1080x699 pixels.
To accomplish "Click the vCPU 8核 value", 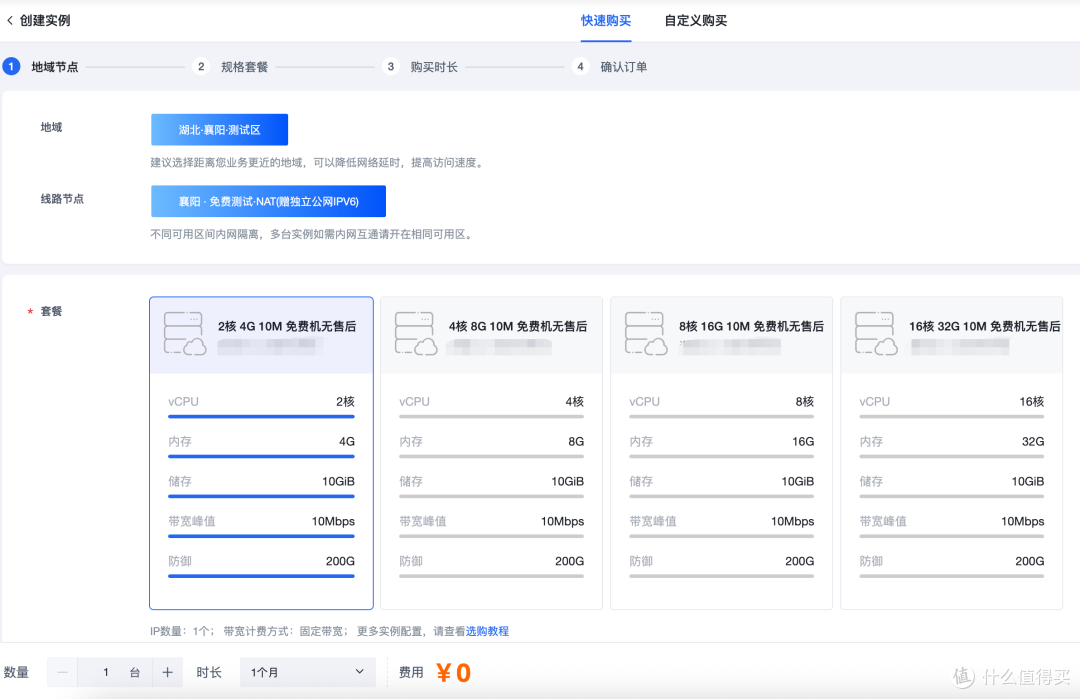I will [x=804, y=401].
